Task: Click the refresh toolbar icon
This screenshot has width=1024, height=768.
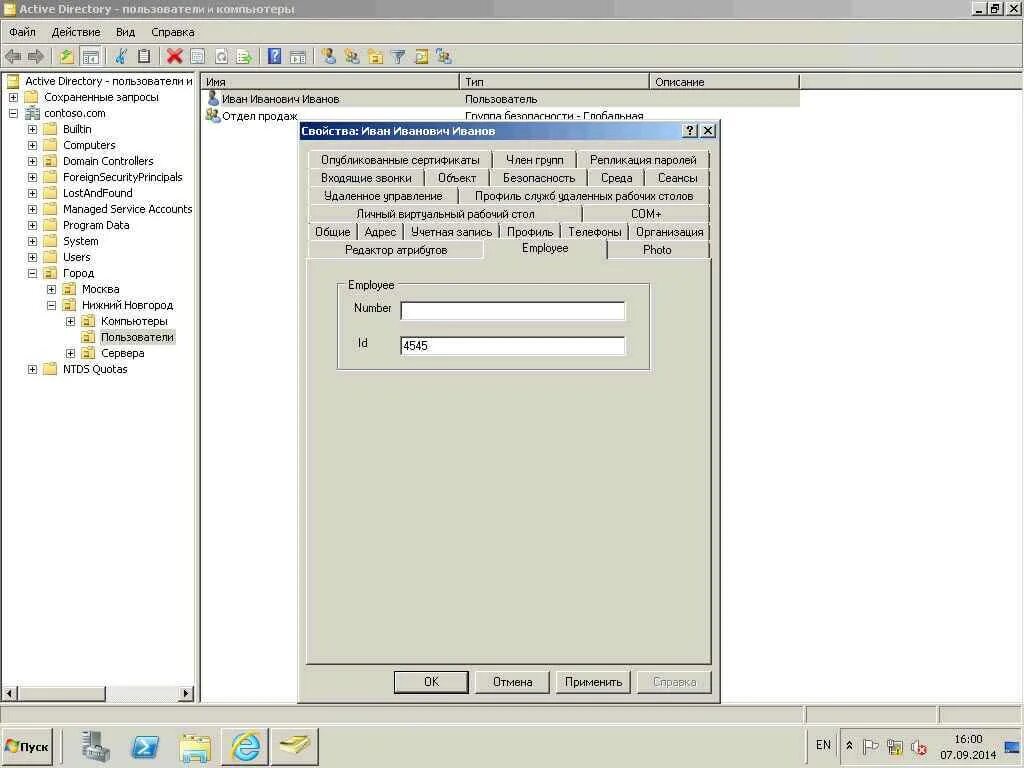Action: click(222, 56)
